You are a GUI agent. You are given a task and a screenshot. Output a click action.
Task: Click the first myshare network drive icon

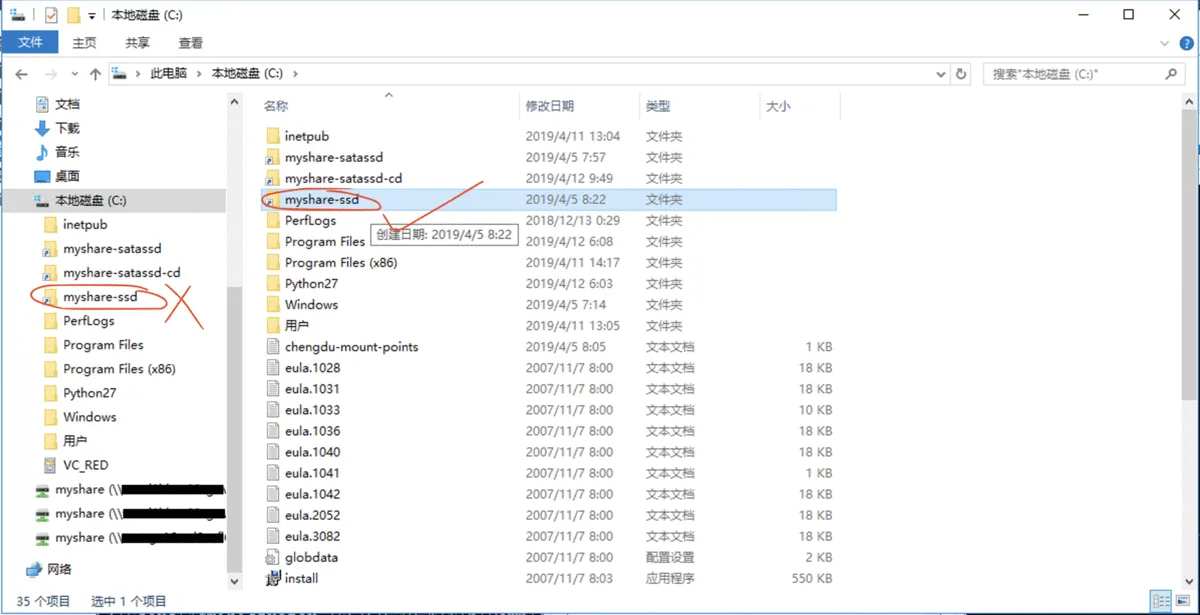(x=41, y=490)
